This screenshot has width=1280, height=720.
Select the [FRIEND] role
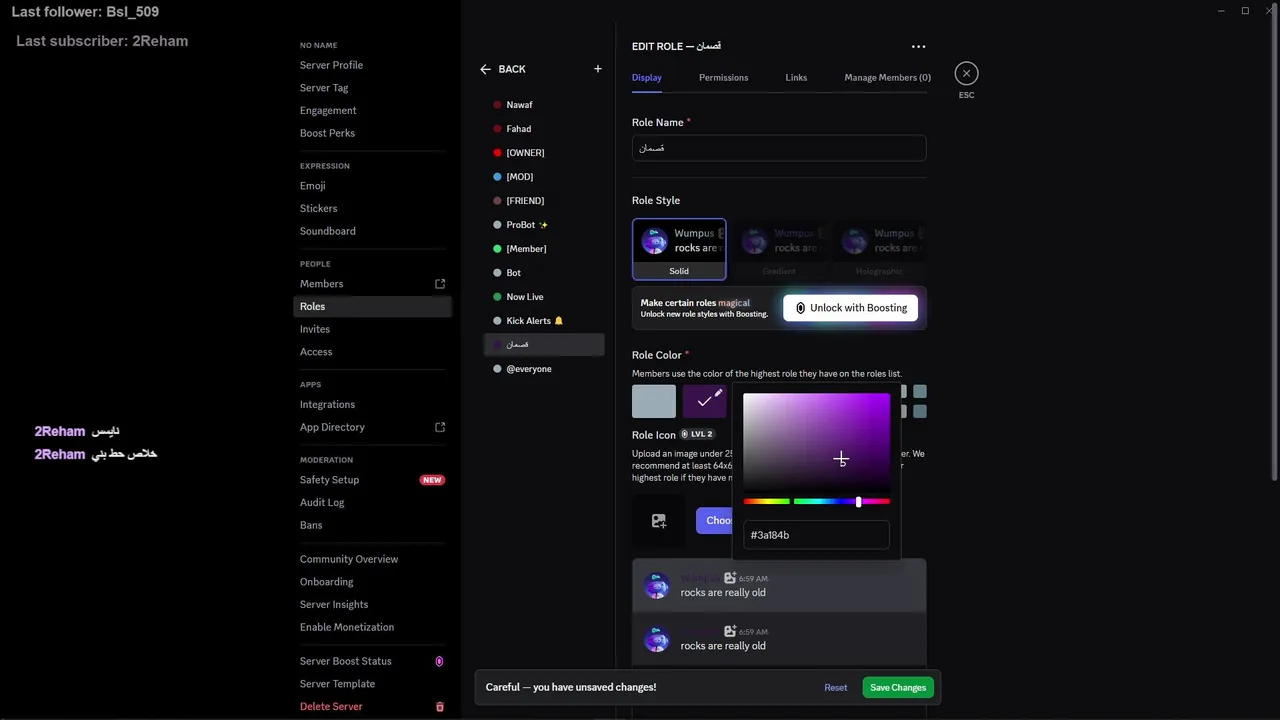tap(544, 201)
